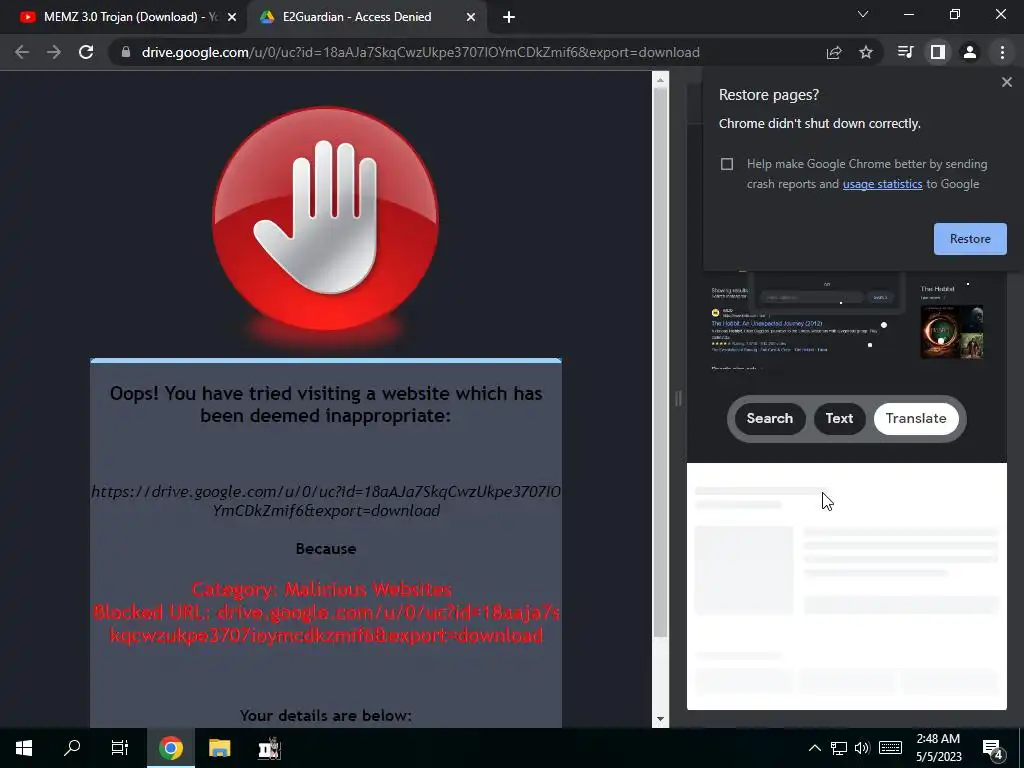
Task: Select Text mode in Lens panel
Action: coord(839,419)
